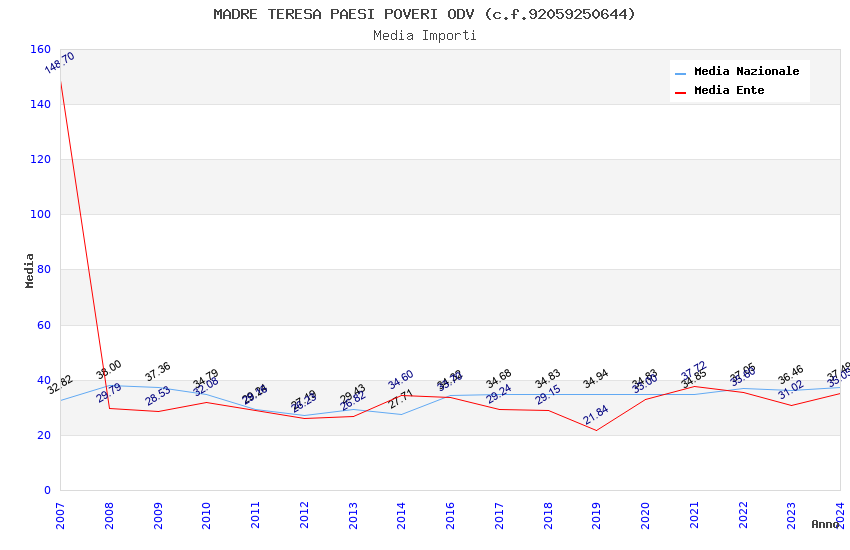Click the red Media Ente legend swatch

pos(680,92)
